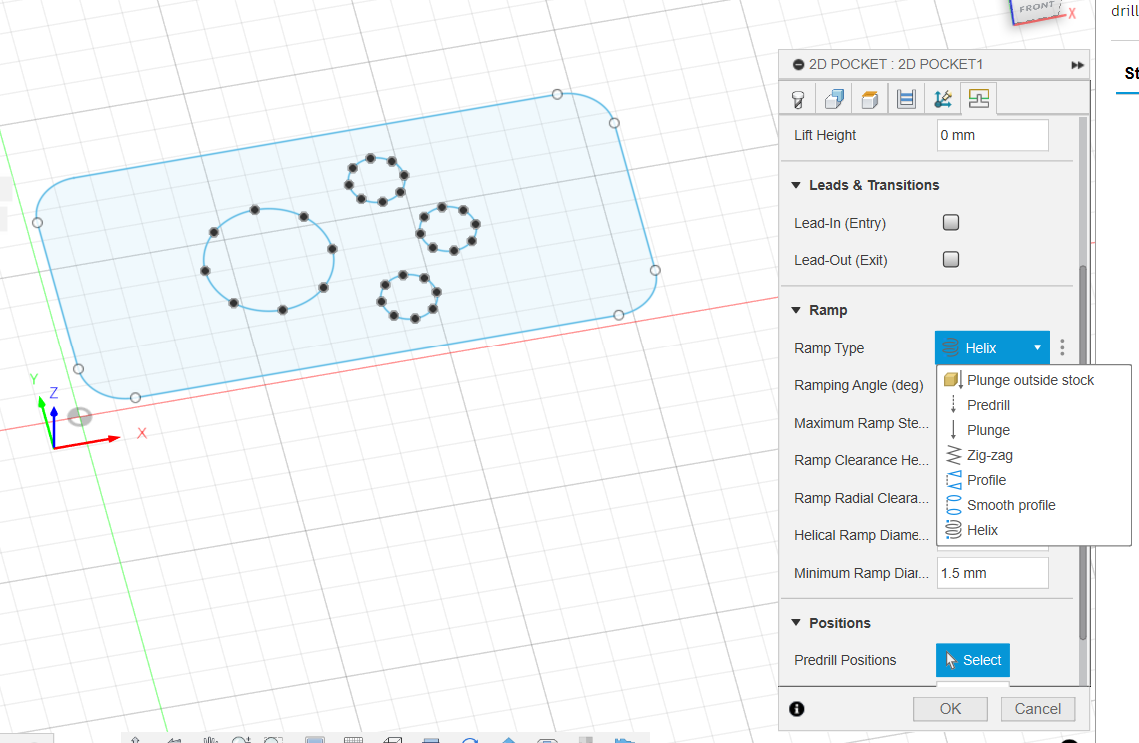This screenshot has width=1139, height=743.
Task: Cancel the 2D Pocket dialog
Action: click(x=1037, y=709)
